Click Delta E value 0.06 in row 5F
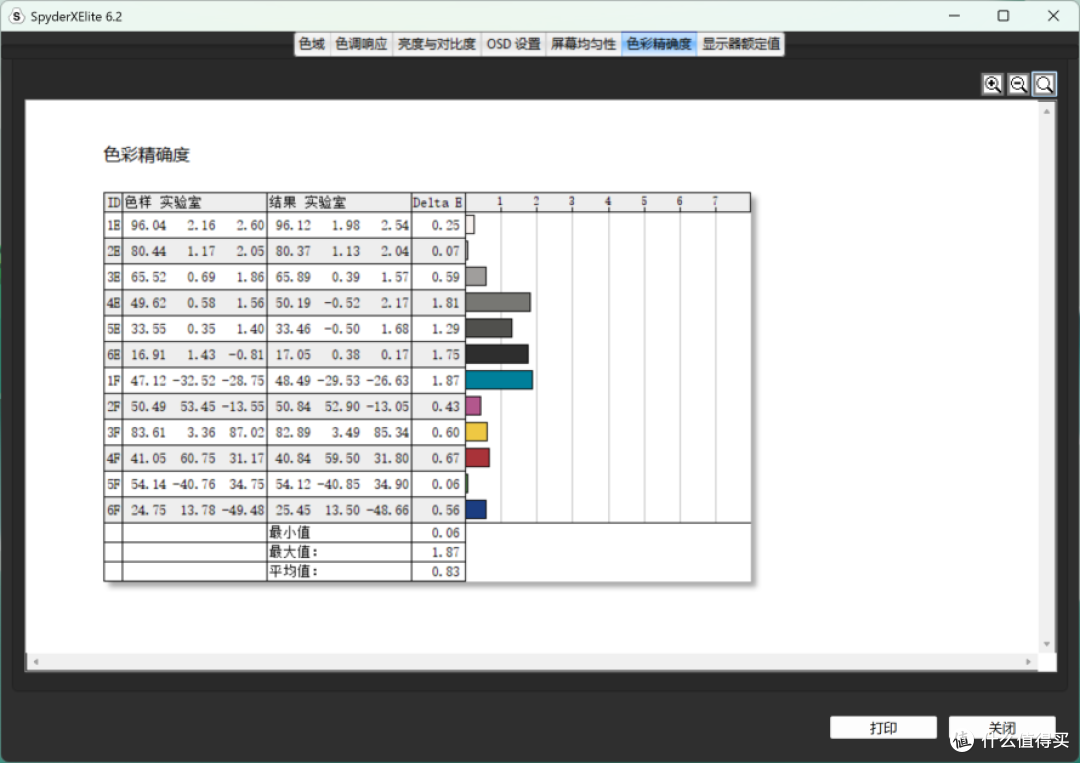Screen dimensions: 1080x763 coord(446,484)
